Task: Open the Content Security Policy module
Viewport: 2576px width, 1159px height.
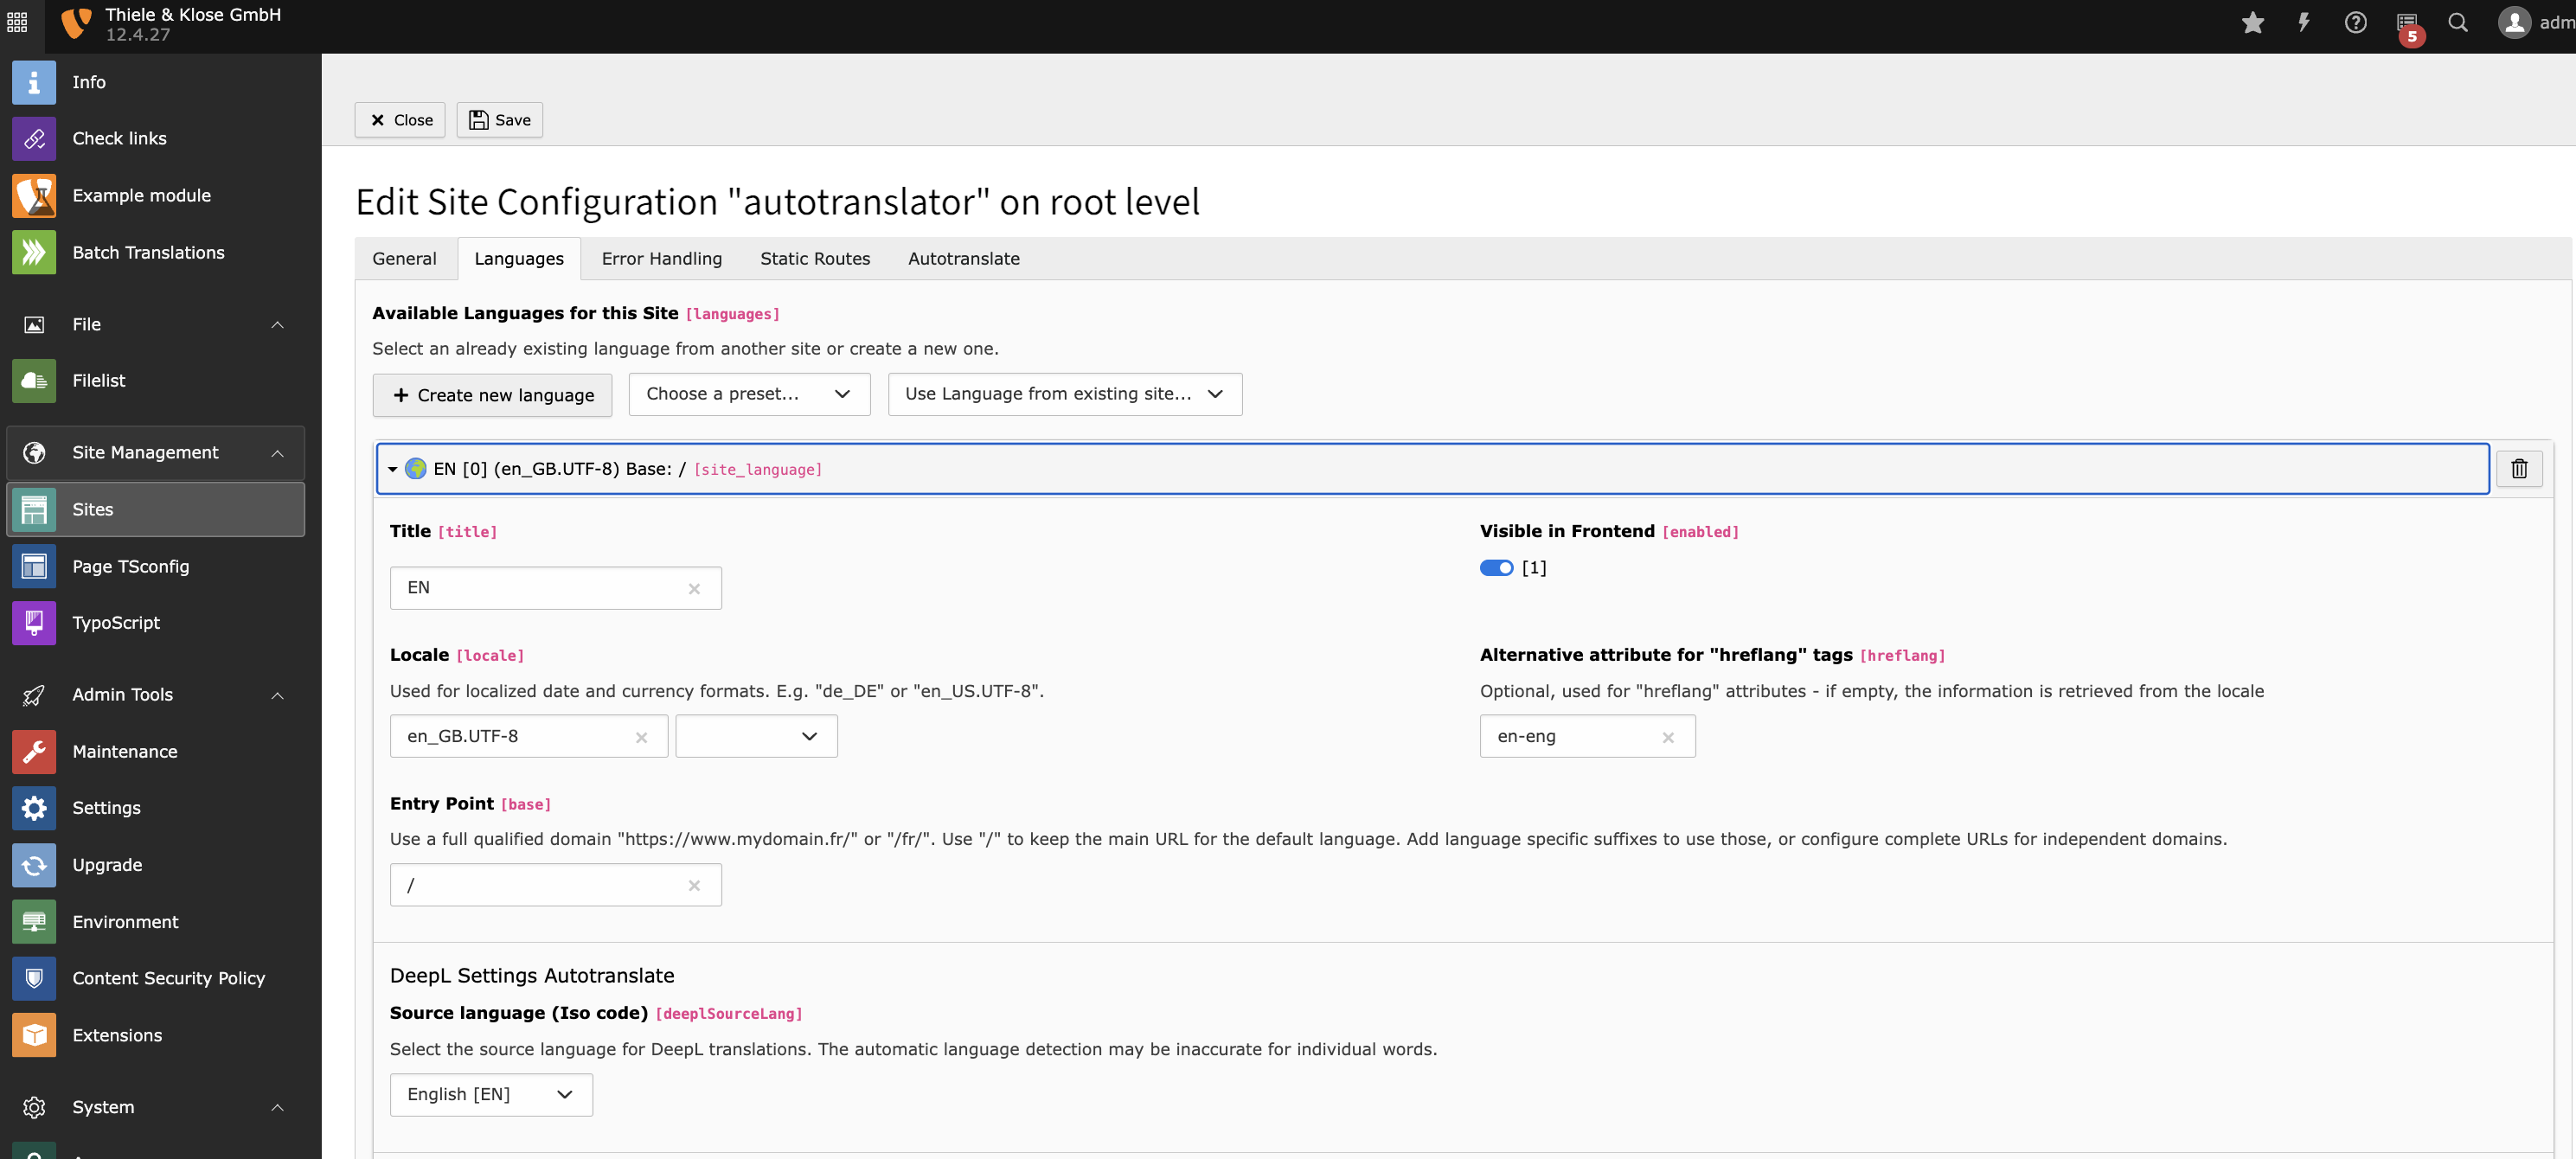Action: tap(156, 978)
